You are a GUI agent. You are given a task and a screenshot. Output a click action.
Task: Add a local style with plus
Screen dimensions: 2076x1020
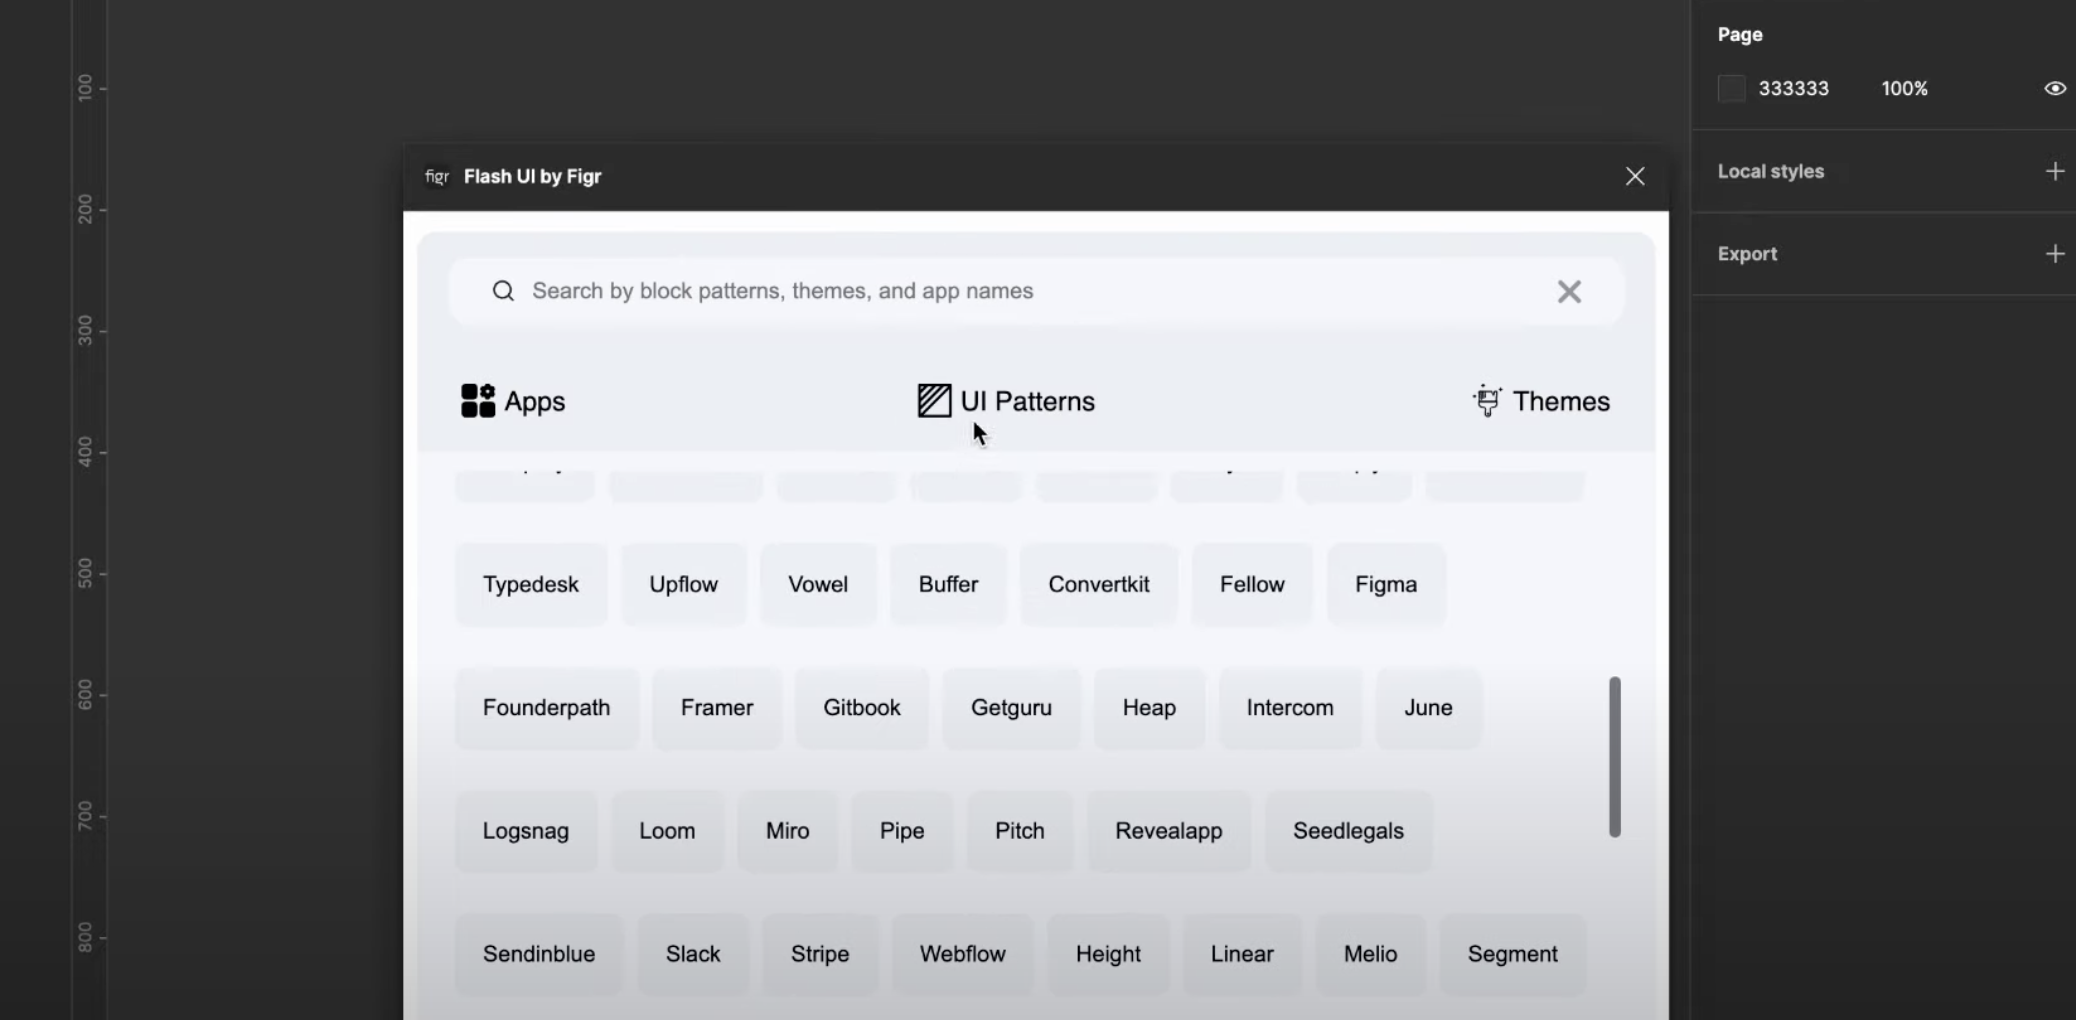[x=2055, y=171]
